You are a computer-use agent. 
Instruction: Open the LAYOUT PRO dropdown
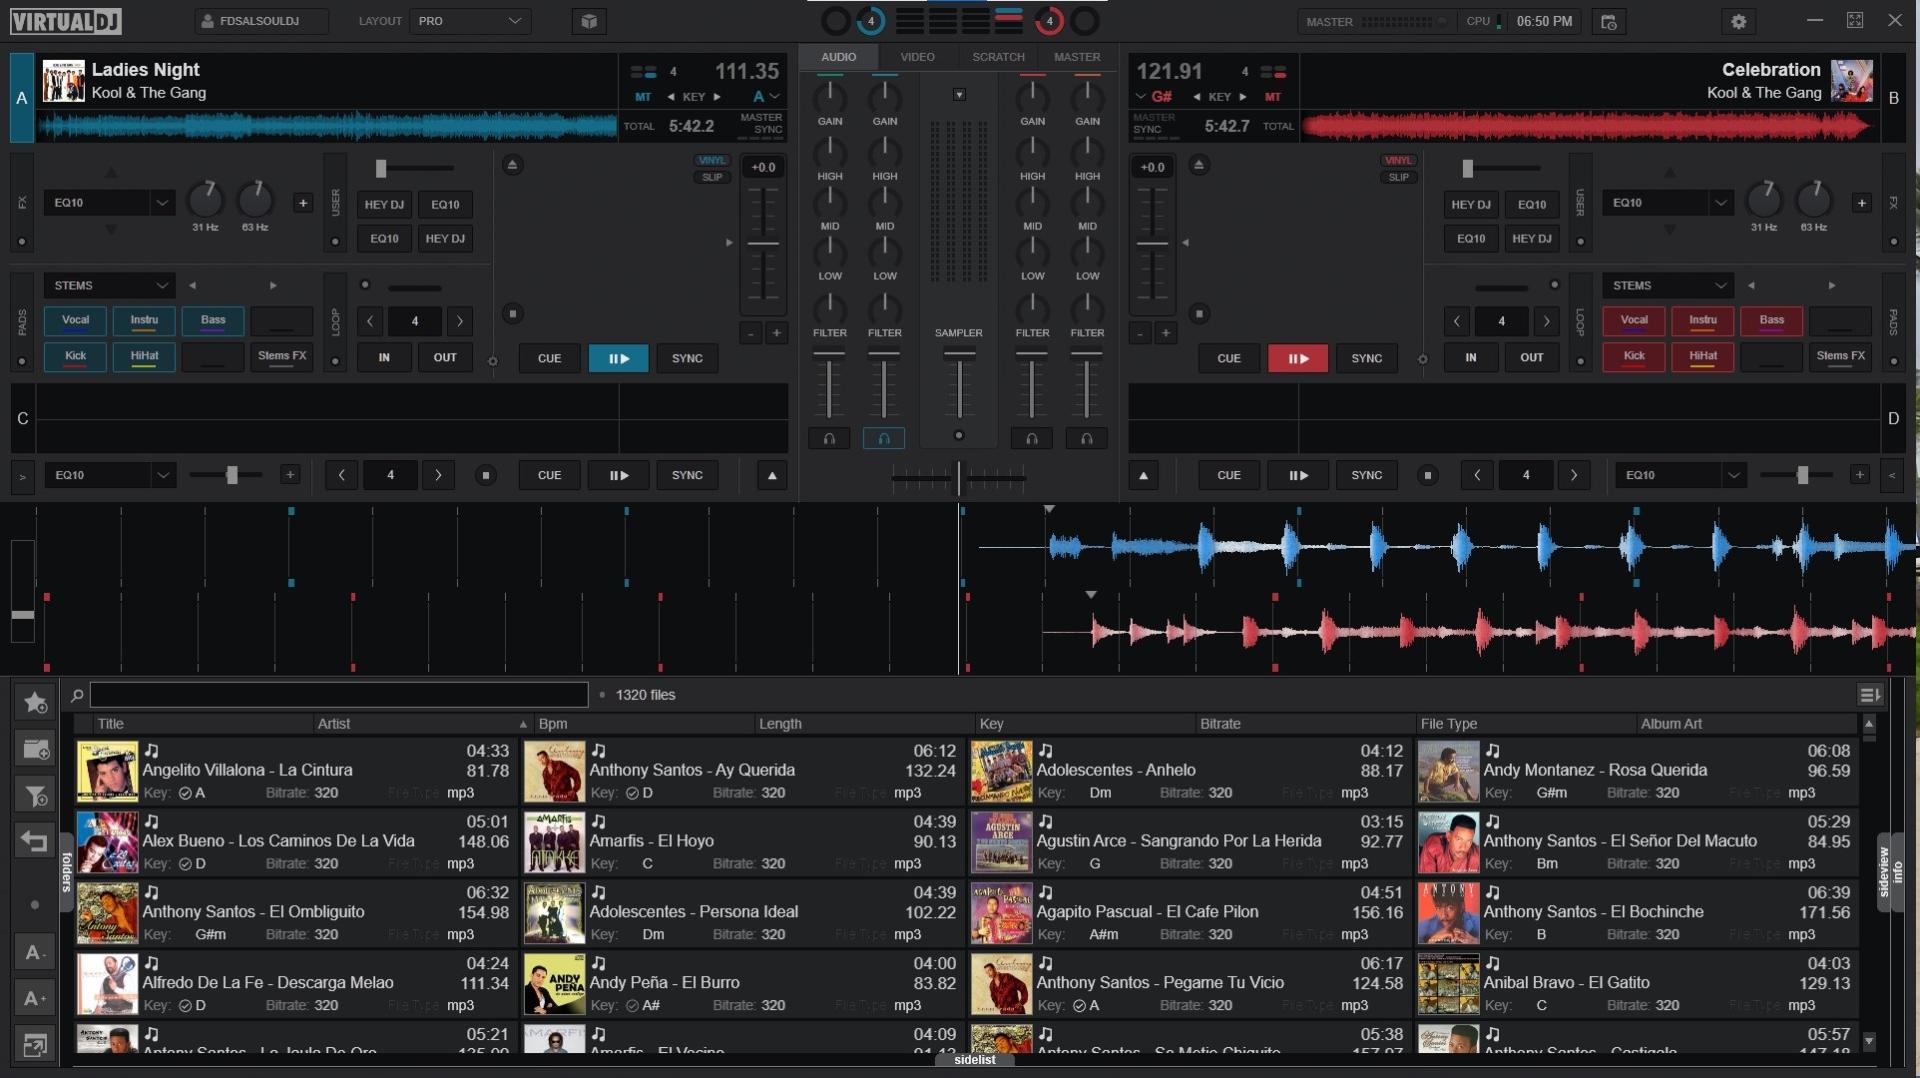469,21
